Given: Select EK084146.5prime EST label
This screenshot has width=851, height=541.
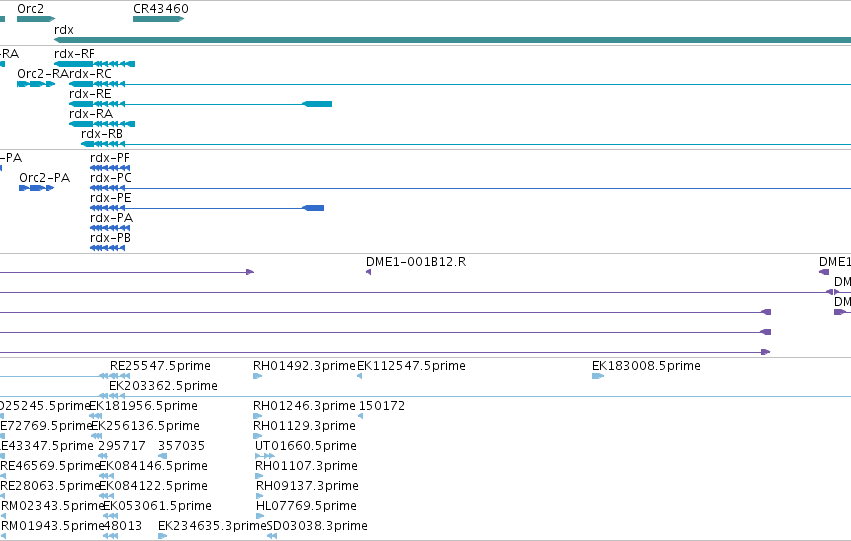Looking at the screenshot, I should click(153, 466).
